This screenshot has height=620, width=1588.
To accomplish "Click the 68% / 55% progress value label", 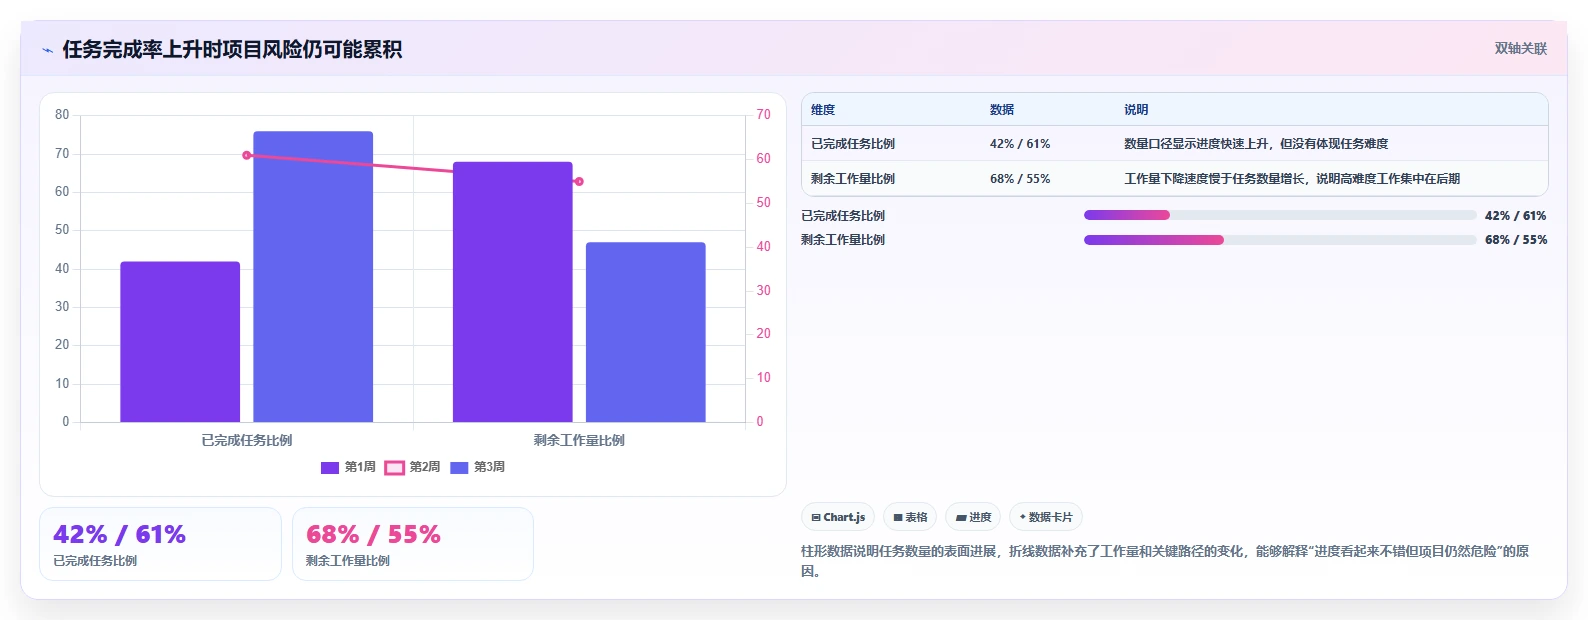I will 1516,240.
